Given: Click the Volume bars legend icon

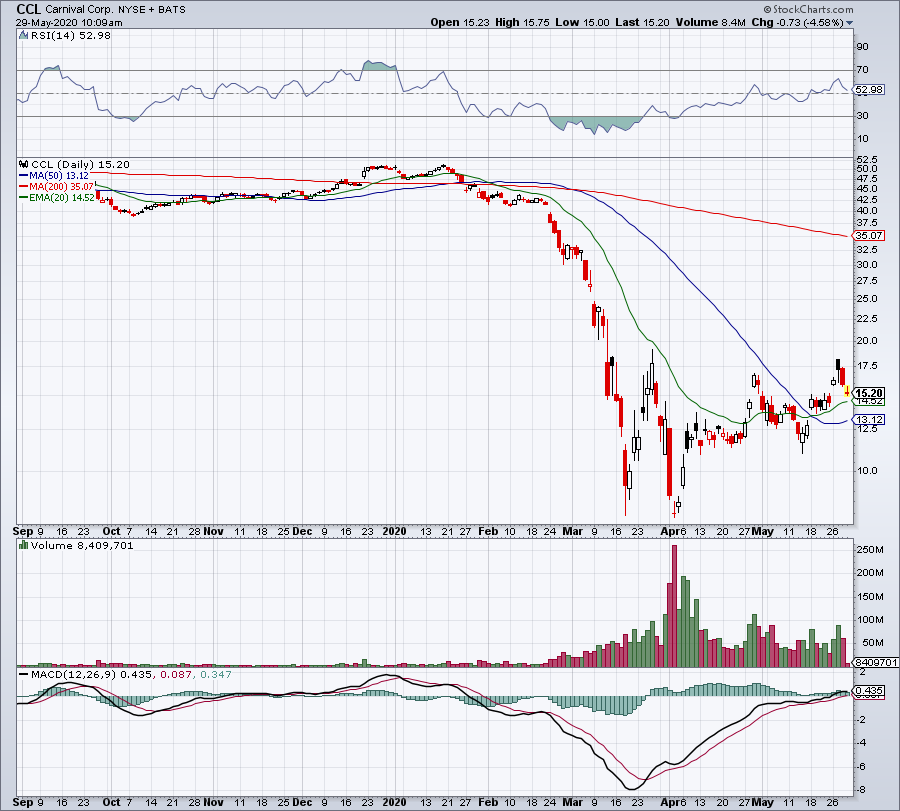Looking at the screenshot, I should point(24,545).
